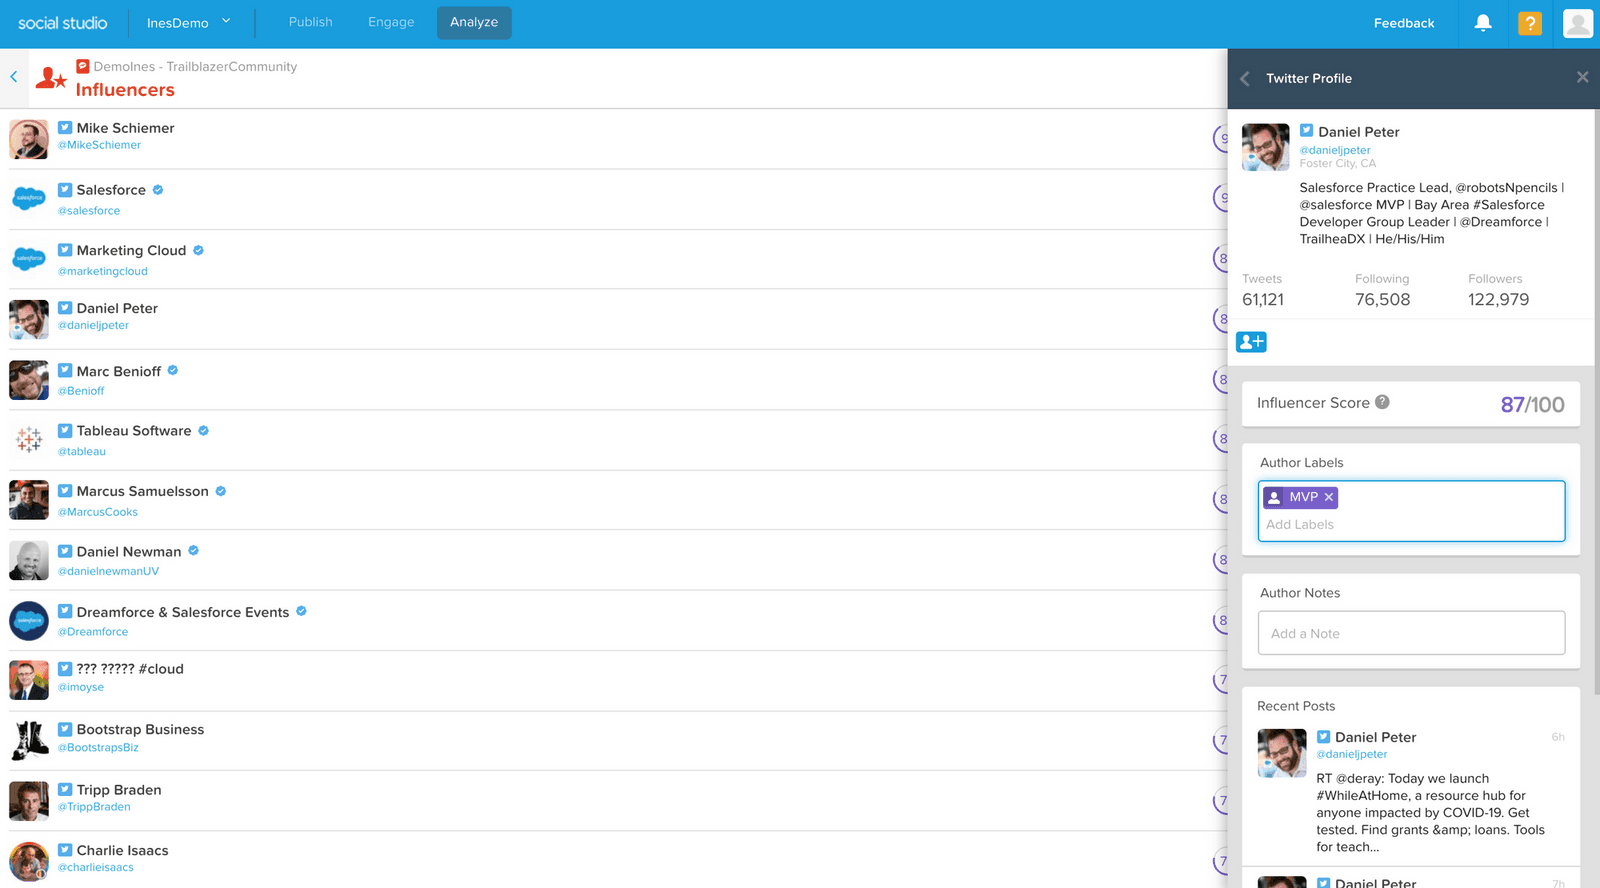Switch to the Publish tab

coord(310,22)
